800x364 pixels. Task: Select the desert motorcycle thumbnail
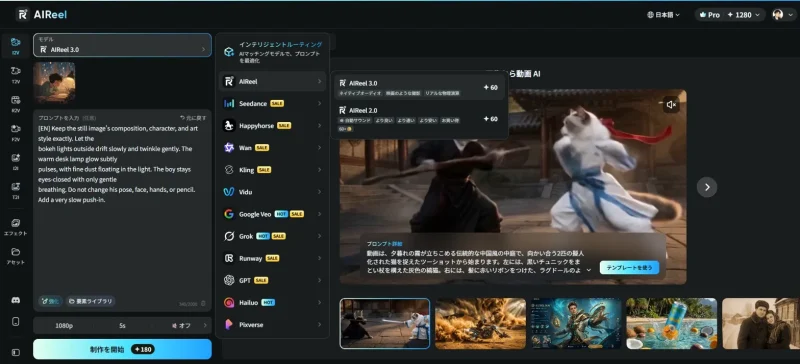point(480,324)
